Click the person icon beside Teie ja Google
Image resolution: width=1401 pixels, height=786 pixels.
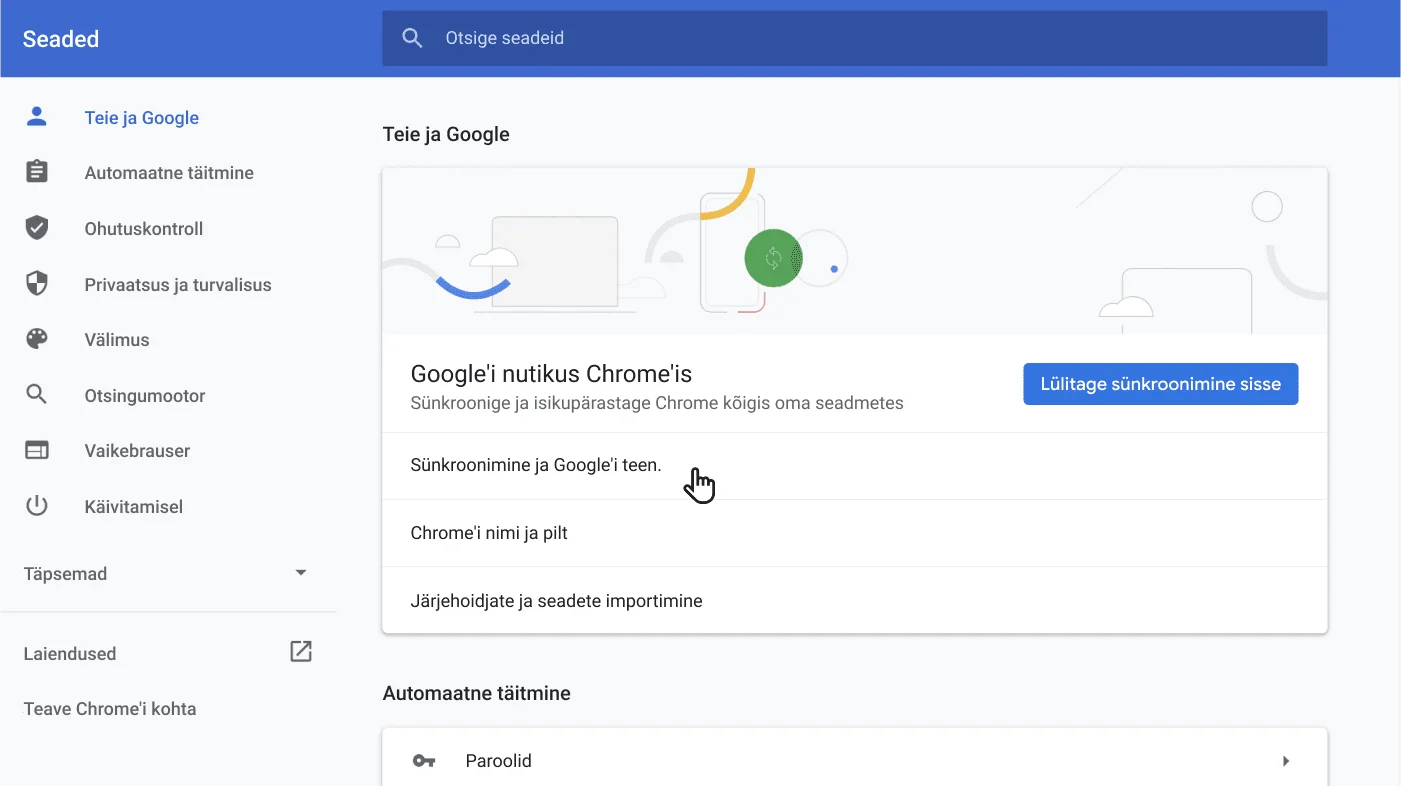point(36,116)
